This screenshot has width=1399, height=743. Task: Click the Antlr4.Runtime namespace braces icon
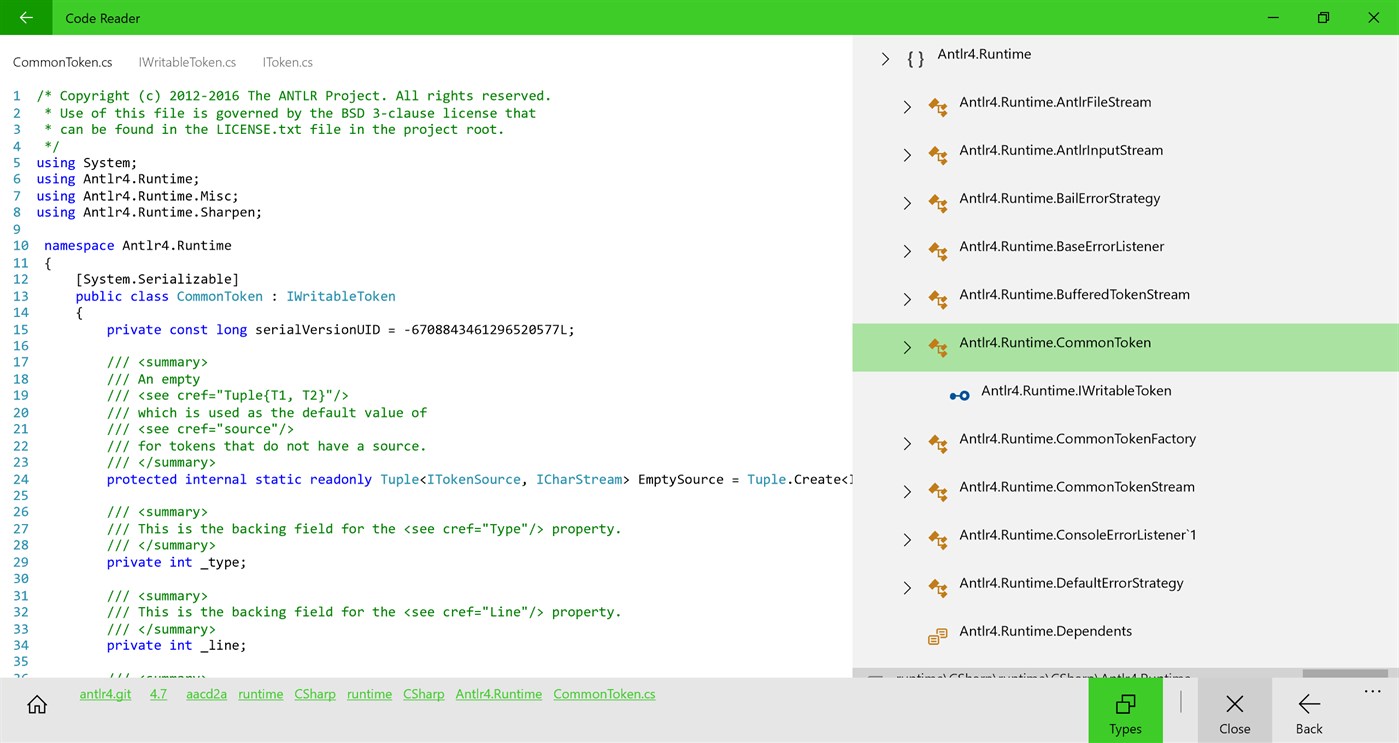click(x=915, y=59)
